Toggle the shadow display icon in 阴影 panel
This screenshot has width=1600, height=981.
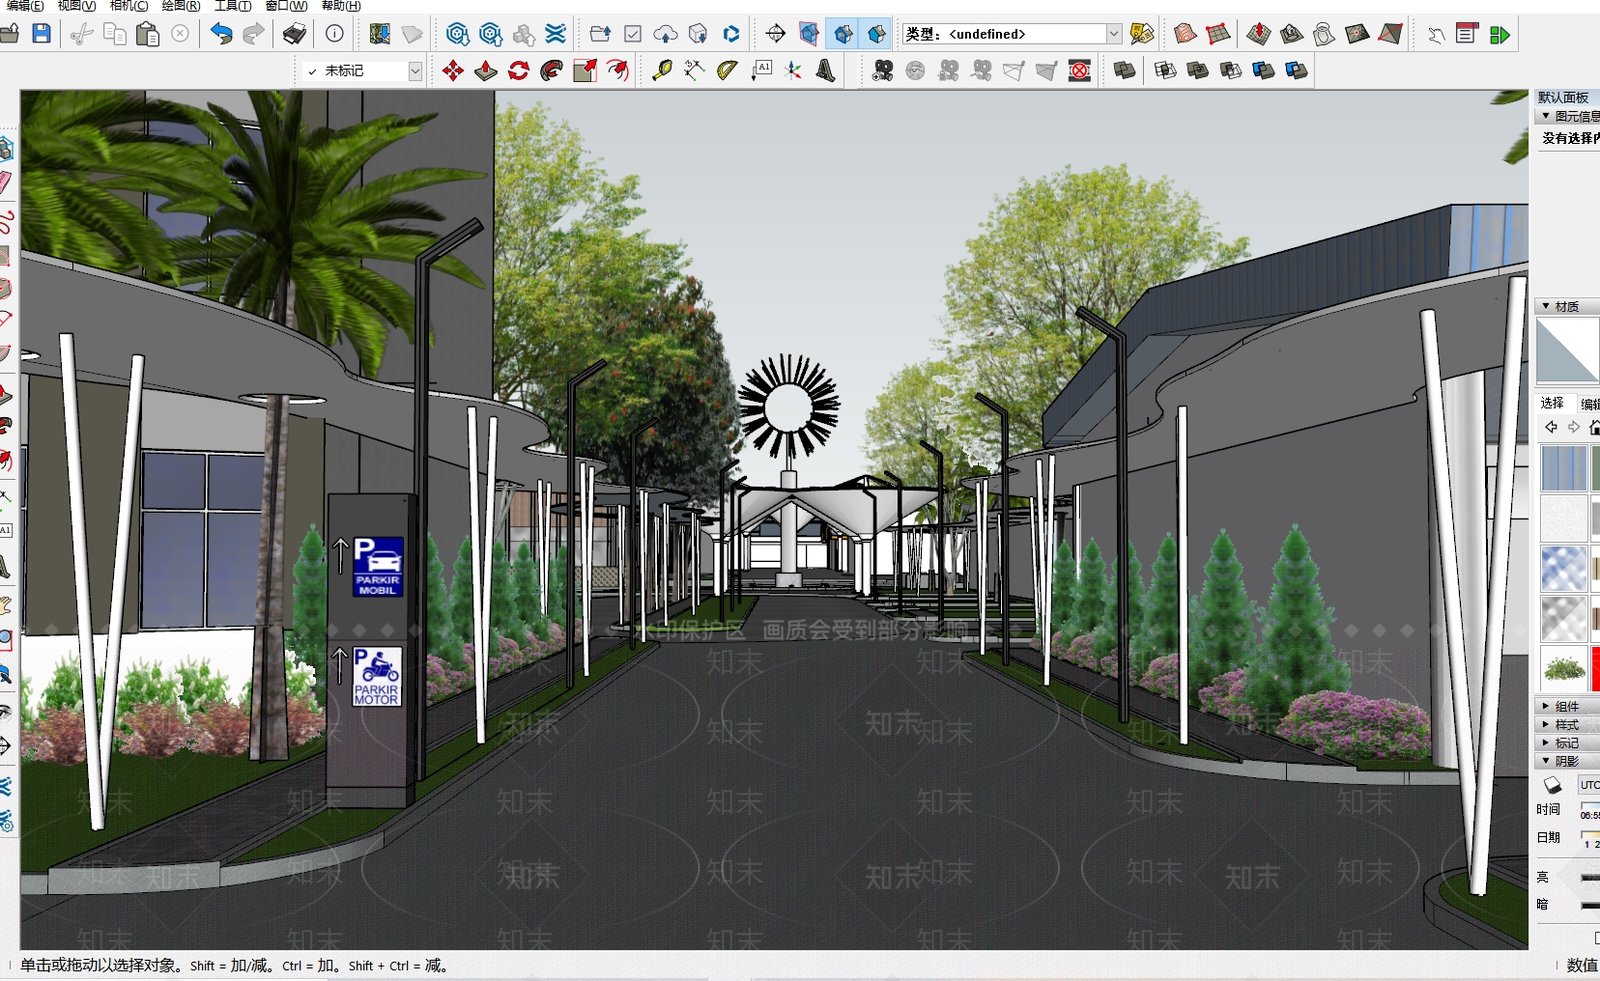point(1552,785)
